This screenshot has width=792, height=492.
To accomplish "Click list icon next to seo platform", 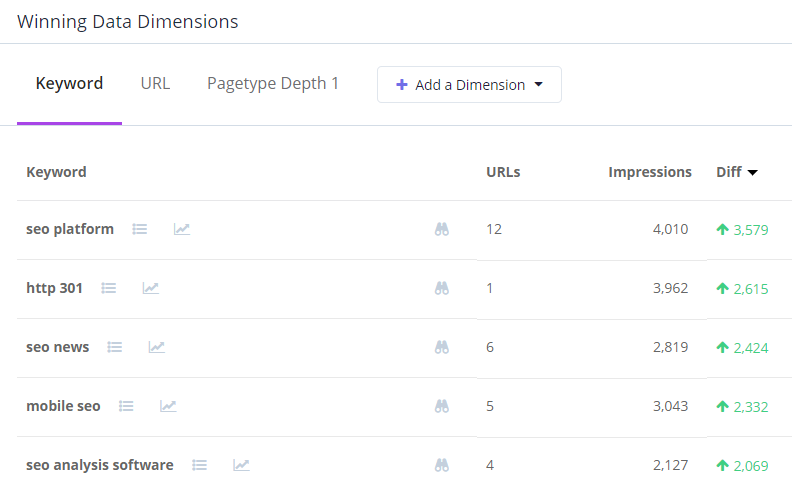I will (x=140, y=229).
